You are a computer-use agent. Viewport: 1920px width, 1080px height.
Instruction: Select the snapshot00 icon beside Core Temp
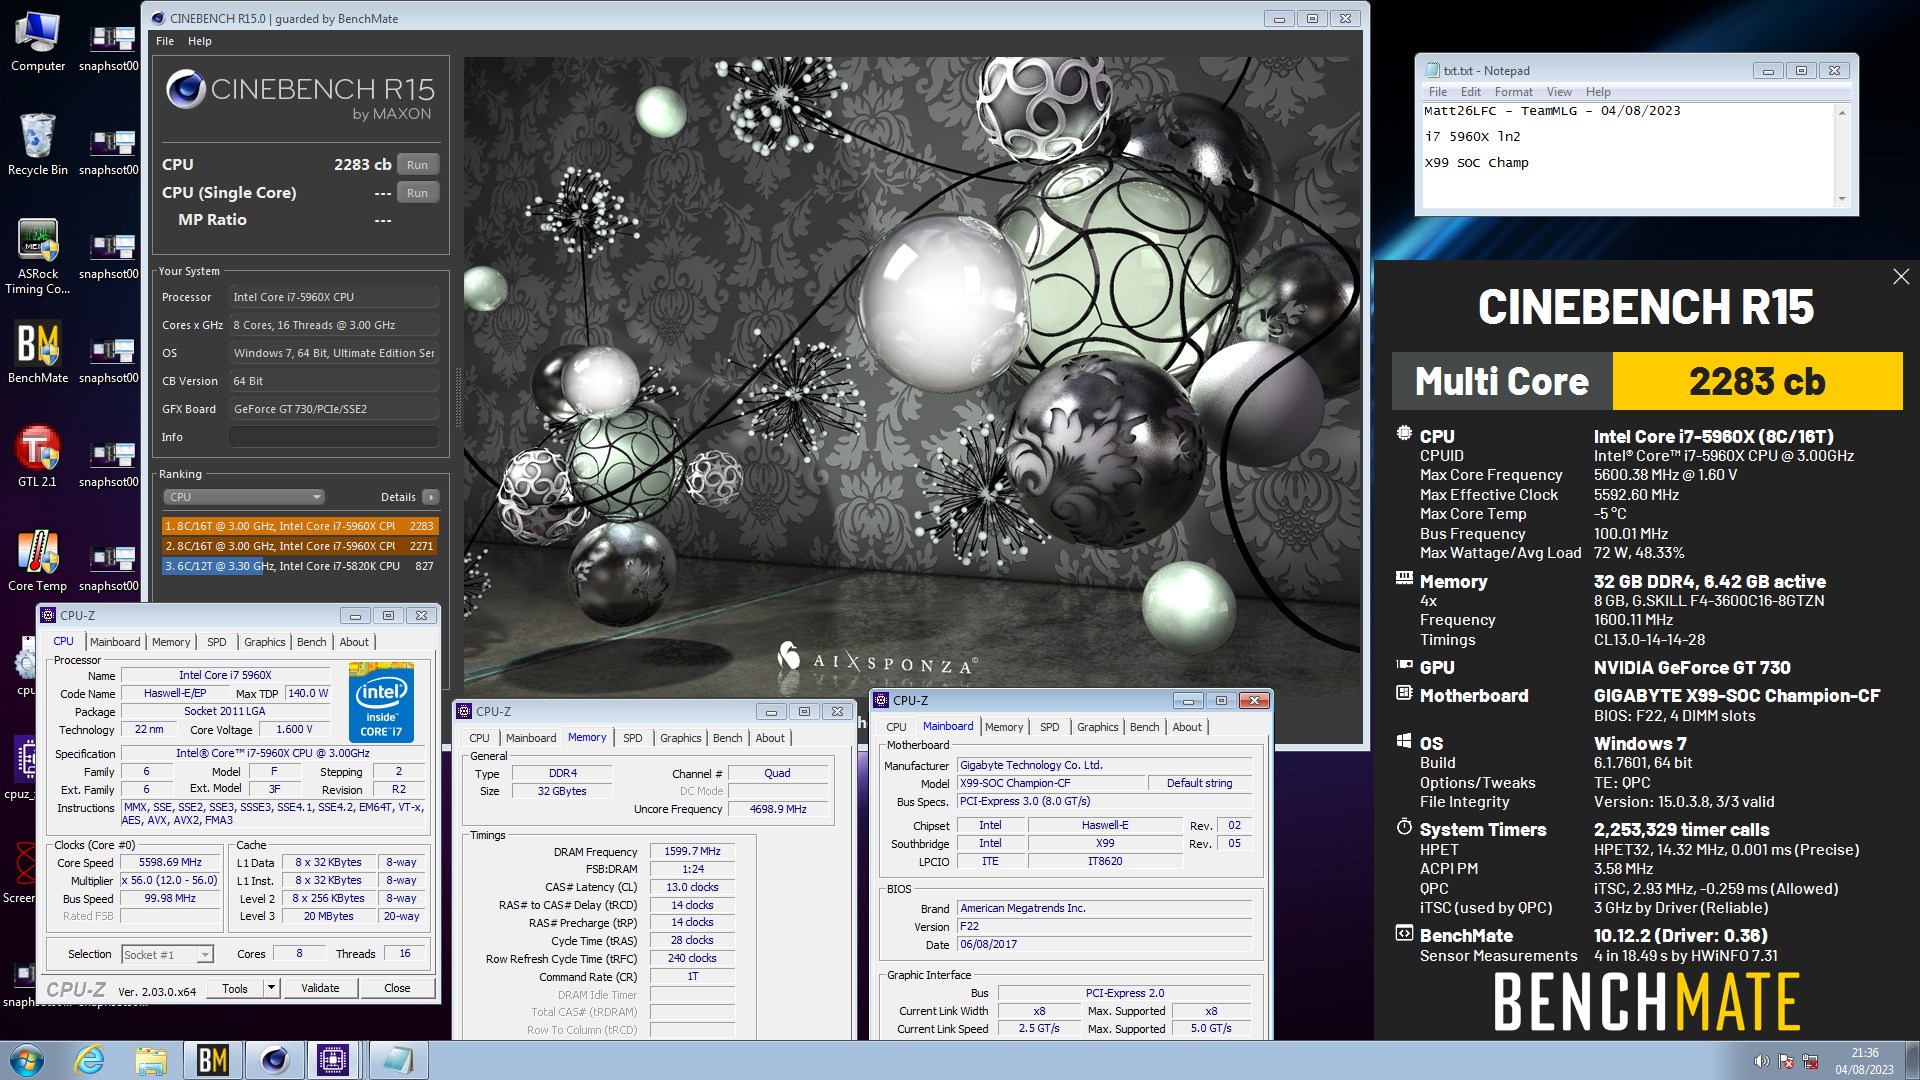click(x=109, y=566)
